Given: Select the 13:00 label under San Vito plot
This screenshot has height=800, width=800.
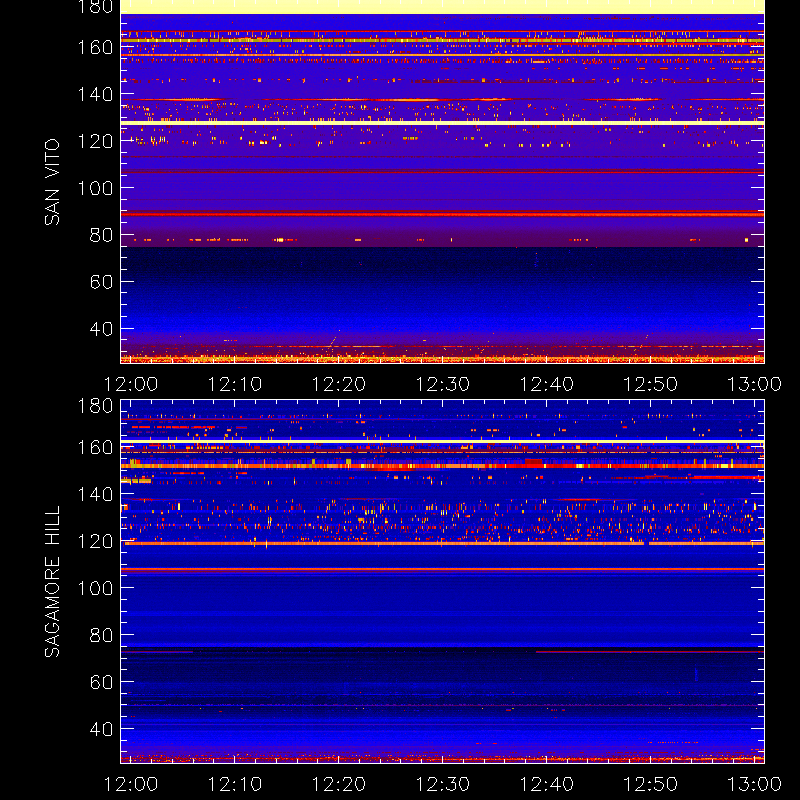Looking at the screenshot, I should pos(754,384).
